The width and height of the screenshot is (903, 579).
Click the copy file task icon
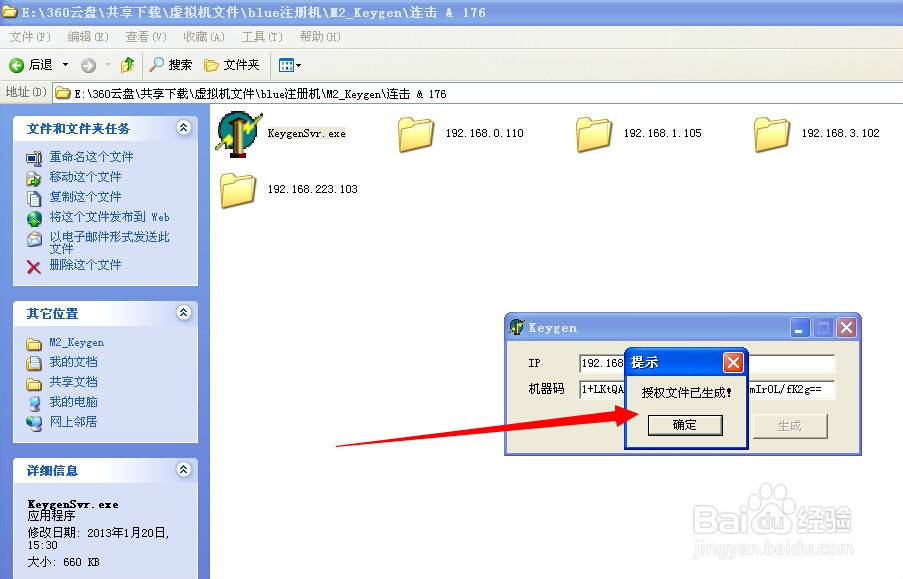34,198
